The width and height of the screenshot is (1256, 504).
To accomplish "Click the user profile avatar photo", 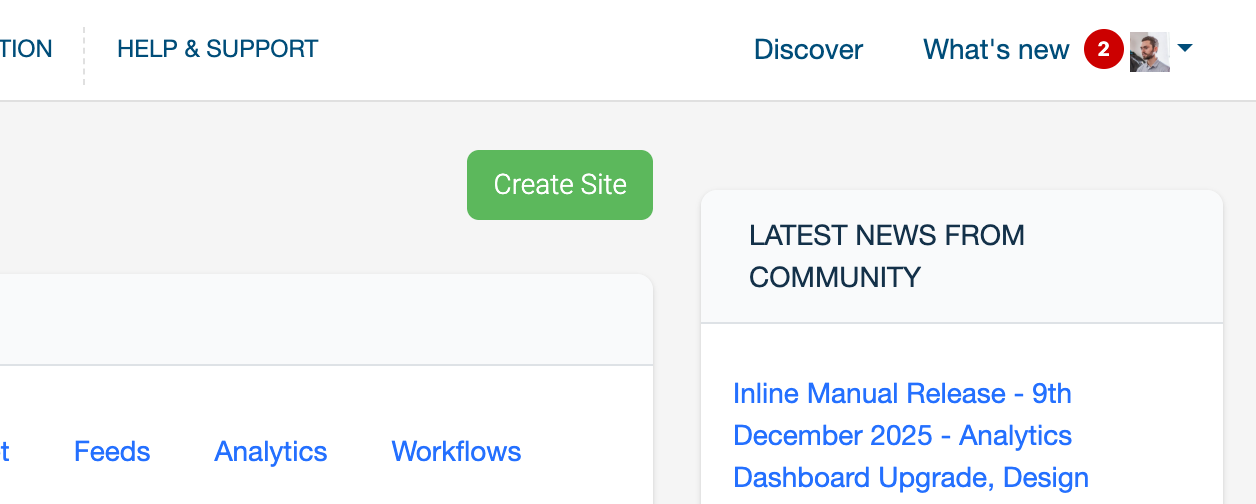I will [x=1149, y=51].
